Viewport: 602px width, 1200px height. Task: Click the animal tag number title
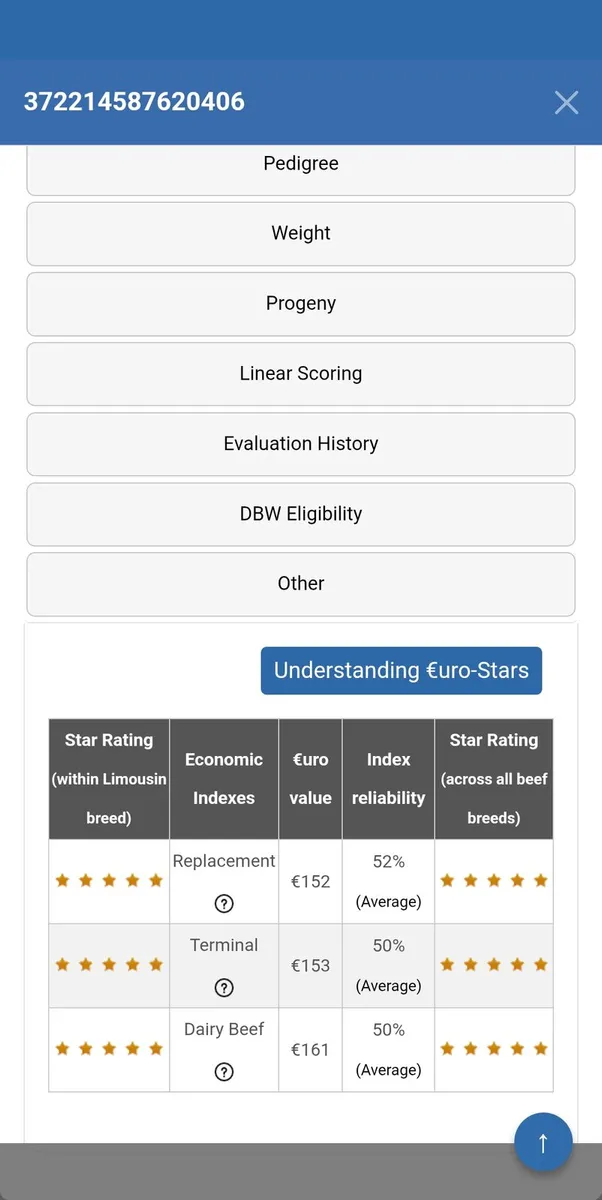(134, 101)
